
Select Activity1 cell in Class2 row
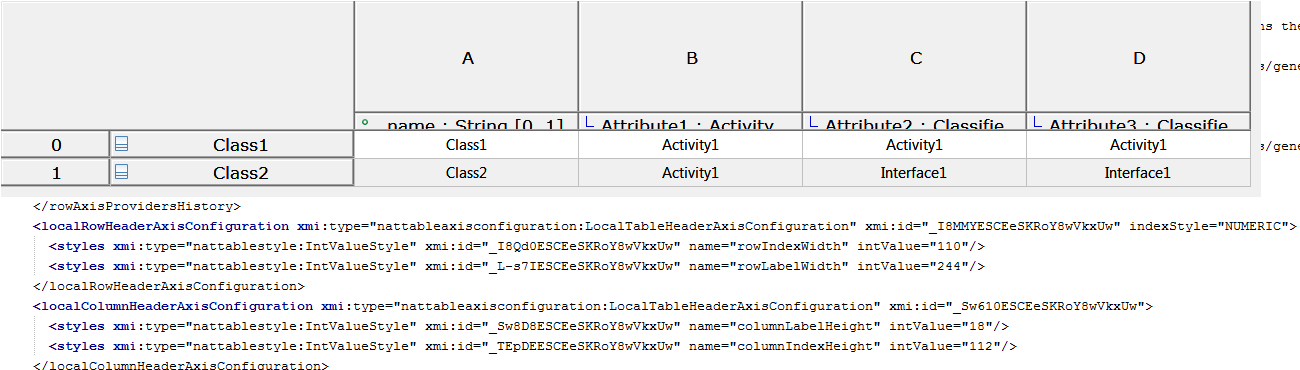tap(690, 173)
